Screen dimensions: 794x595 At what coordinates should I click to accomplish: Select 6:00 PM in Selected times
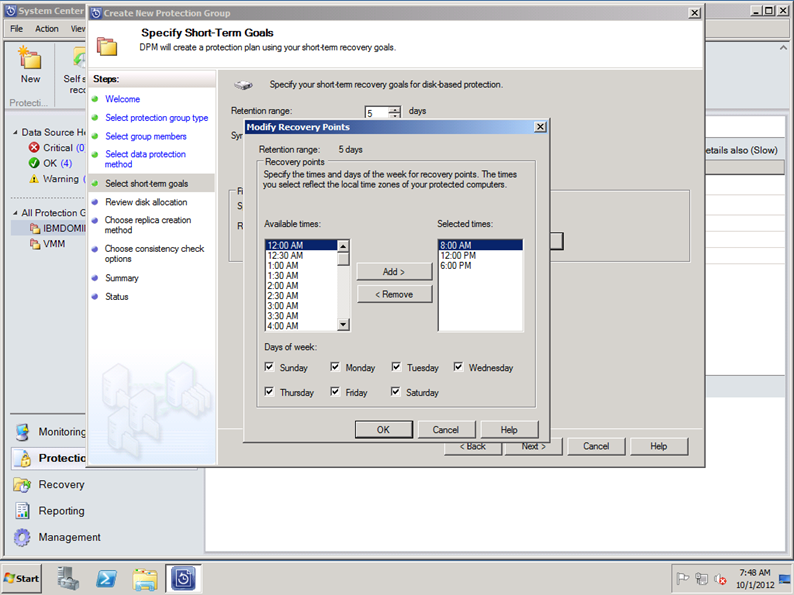tap(480, 266)
